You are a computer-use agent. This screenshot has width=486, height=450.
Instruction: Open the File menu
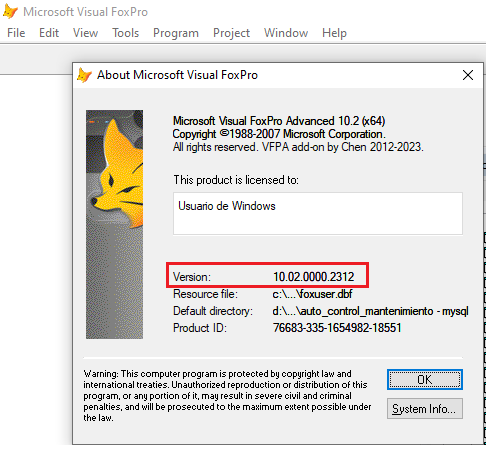16,33
